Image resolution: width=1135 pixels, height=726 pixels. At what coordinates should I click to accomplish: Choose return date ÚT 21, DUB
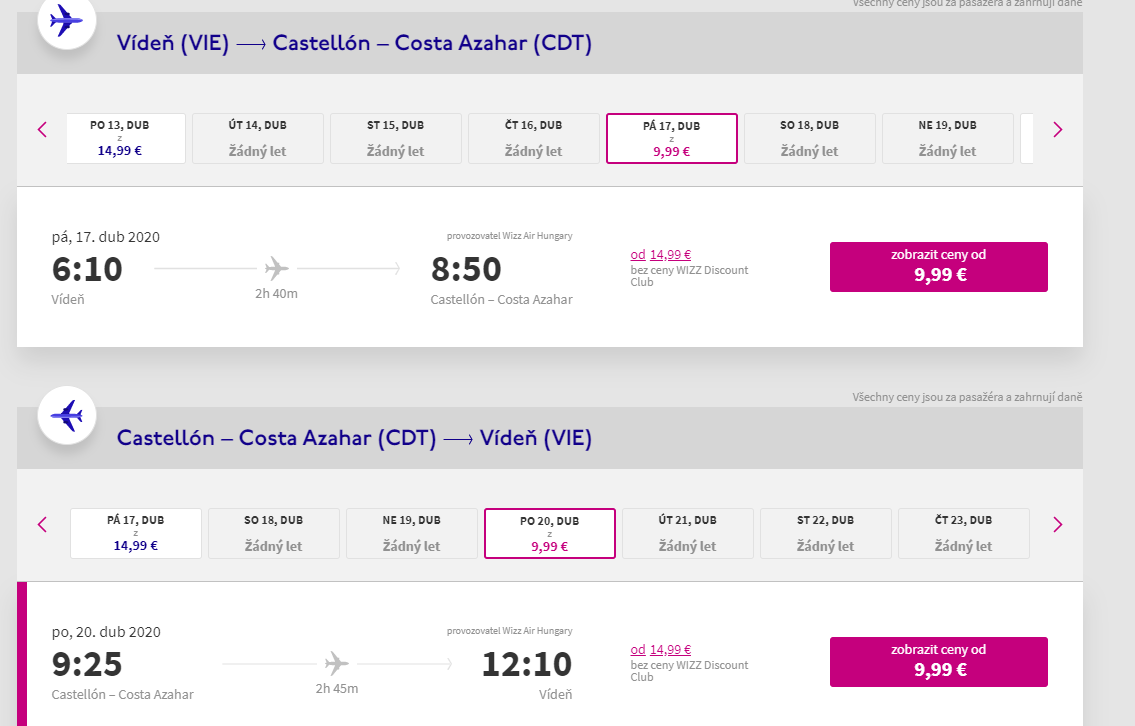tap(688, 533)
